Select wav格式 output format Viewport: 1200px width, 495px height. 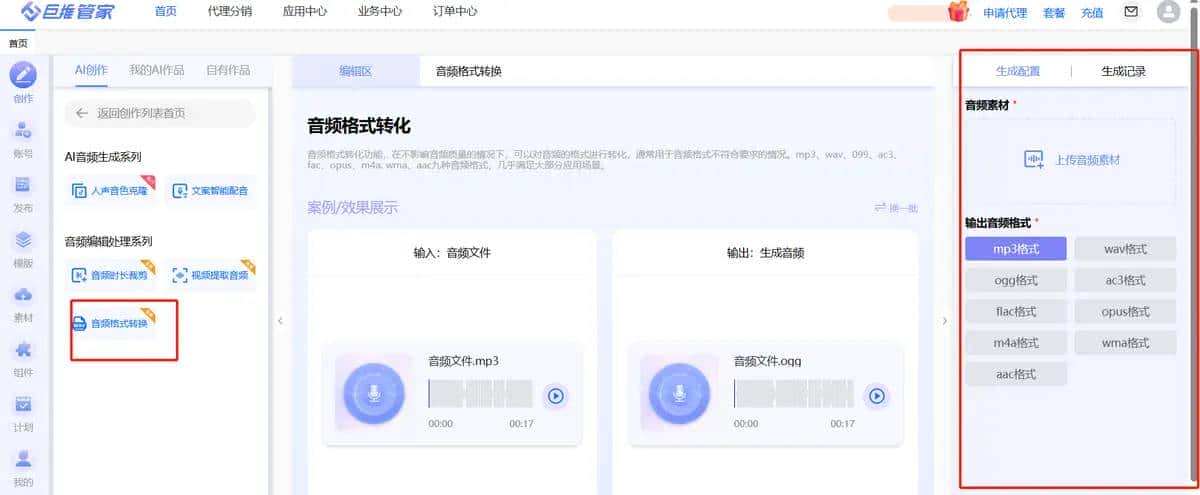click(1125, 249)
